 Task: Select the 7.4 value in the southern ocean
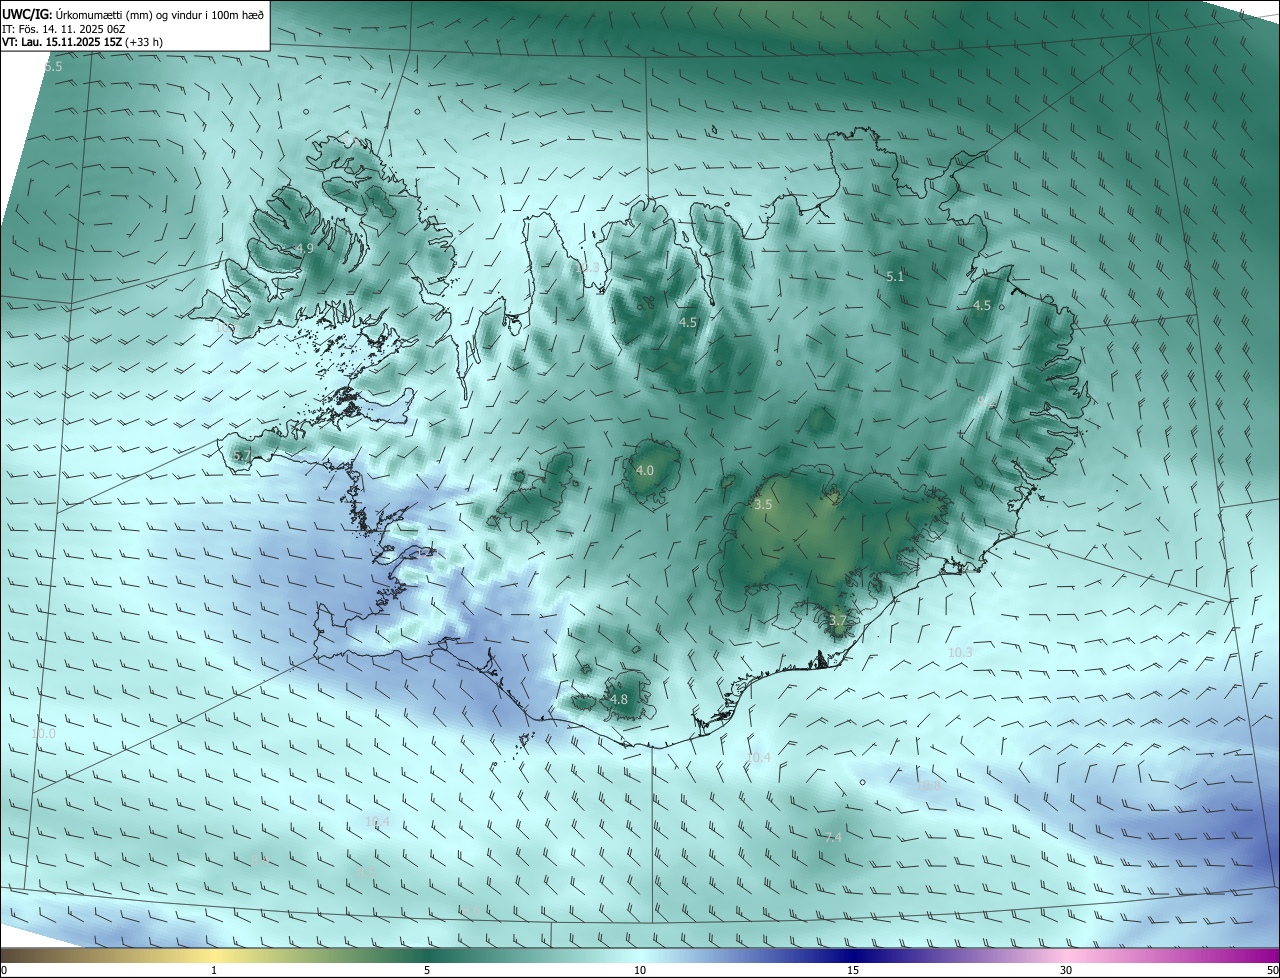coord(834,838)
